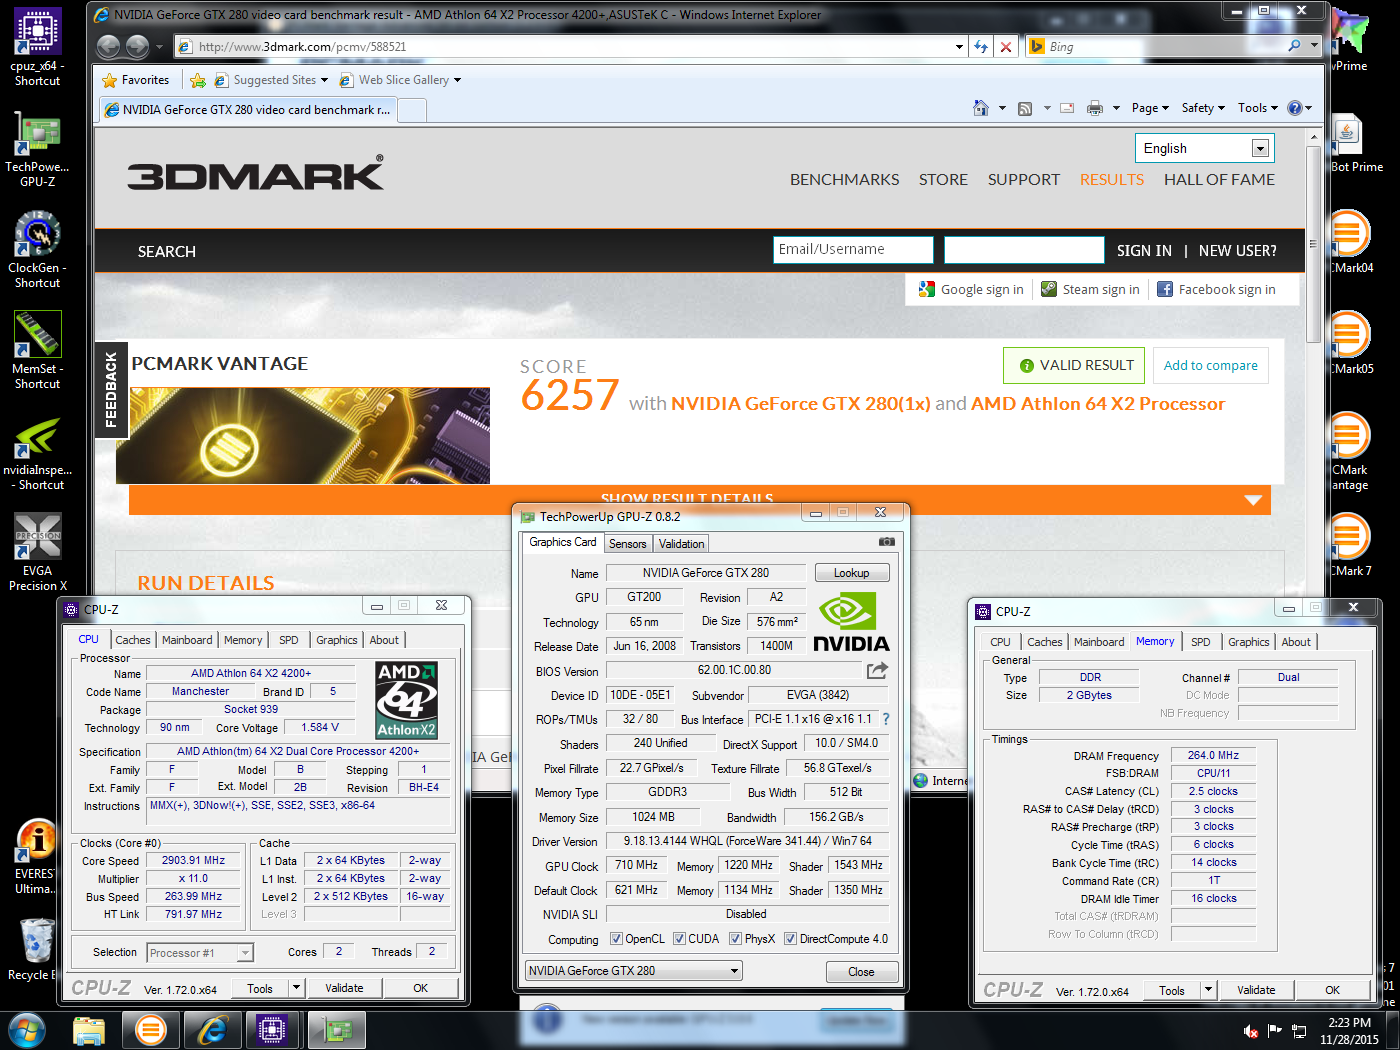Refresh the page in Internet Explorer
The width and height of the screenshot is (1400, 1050).
[x=981, y=46]
